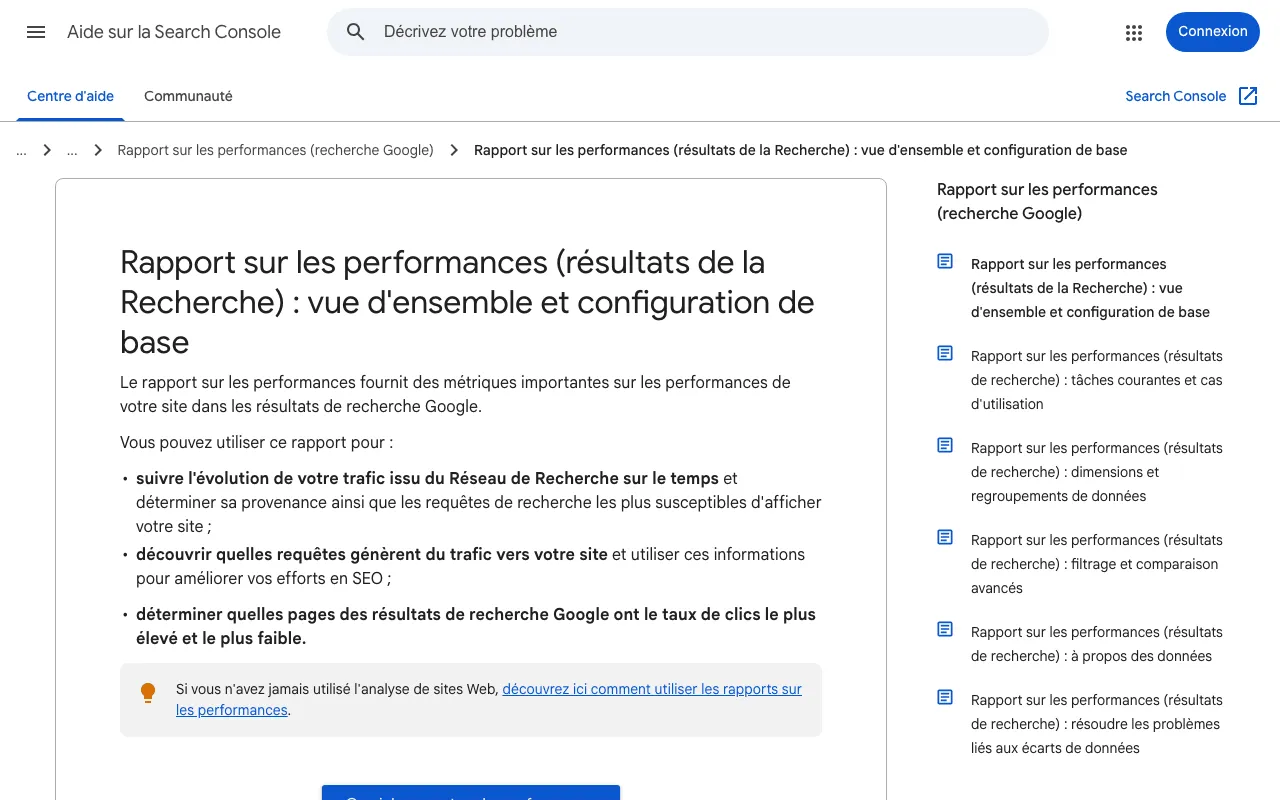Click bullet text 'déterminer quelles pages des résultats'

pos(476,626)
